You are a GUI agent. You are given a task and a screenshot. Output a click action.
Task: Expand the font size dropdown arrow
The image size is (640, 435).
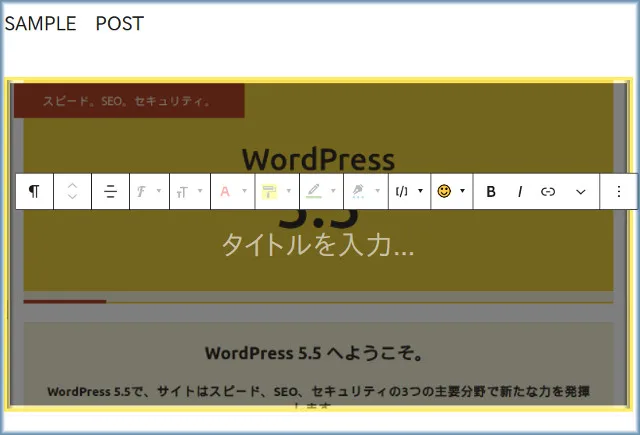point(200,191)
